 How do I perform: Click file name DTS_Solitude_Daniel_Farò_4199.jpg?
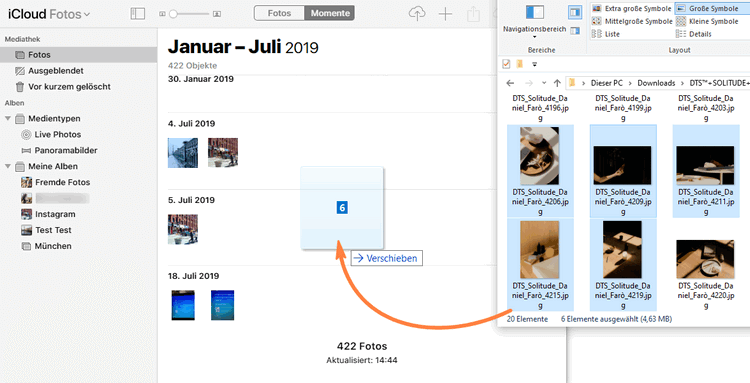click(623, 108)
